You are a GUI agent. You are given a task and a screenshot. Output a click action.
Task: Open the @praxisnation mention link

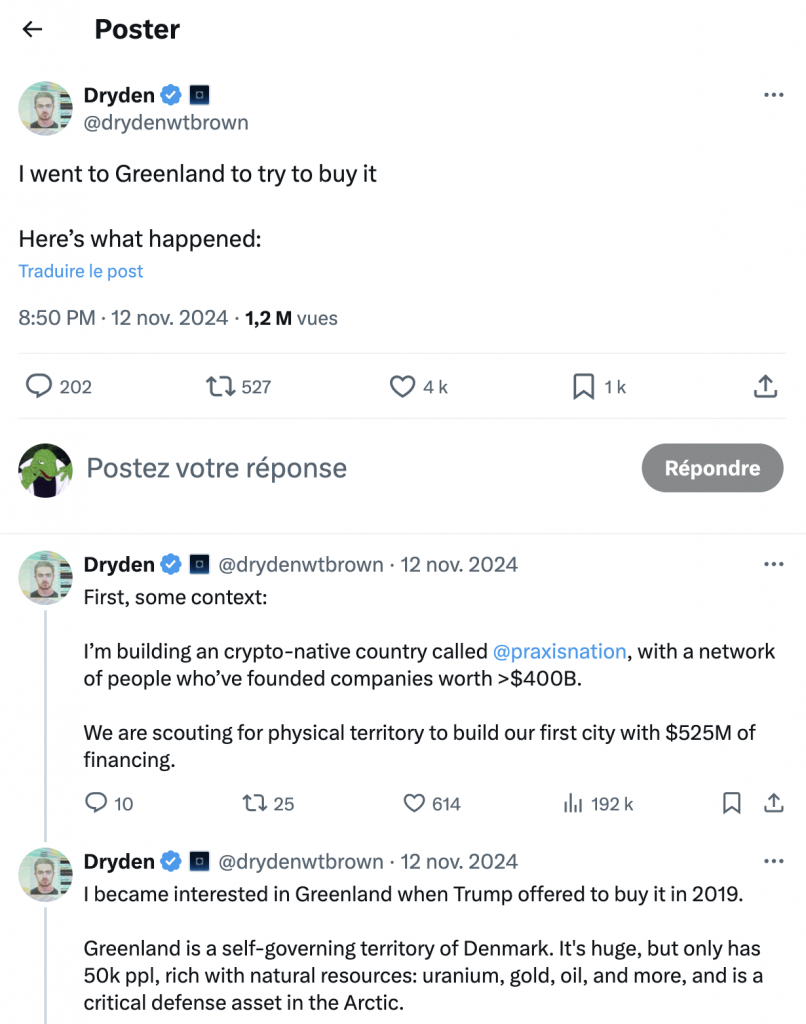tap(560, 651)
